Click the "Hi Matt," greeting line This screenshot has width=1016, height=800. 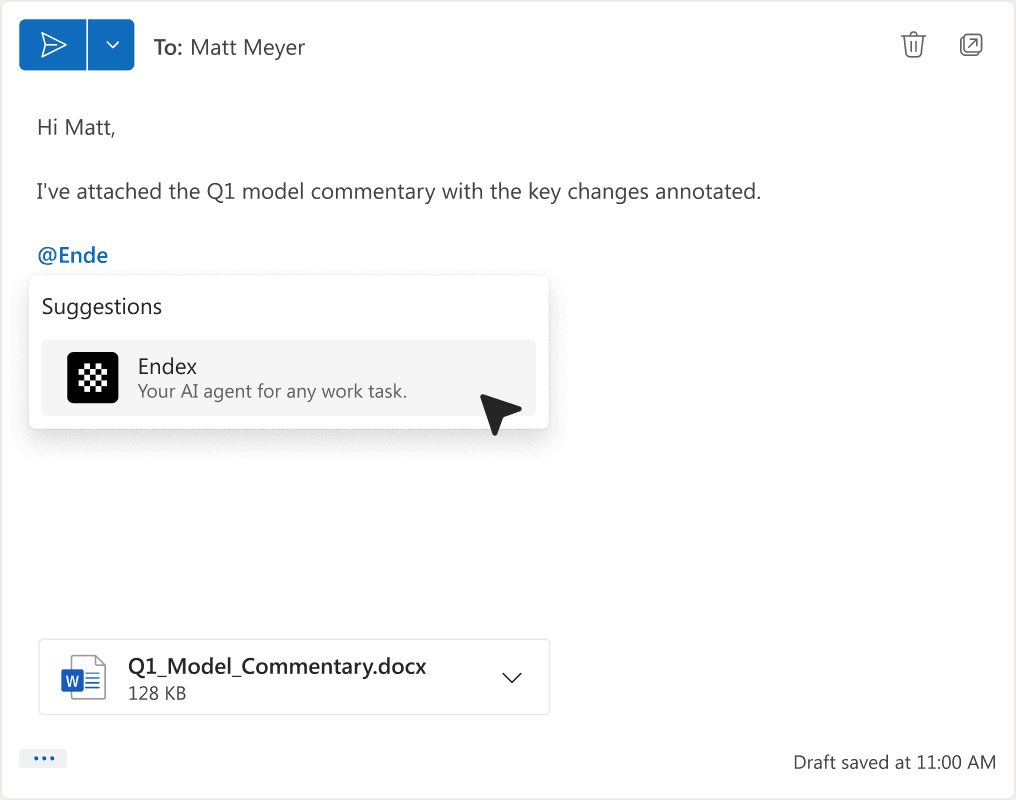click(x=76, y=128)
